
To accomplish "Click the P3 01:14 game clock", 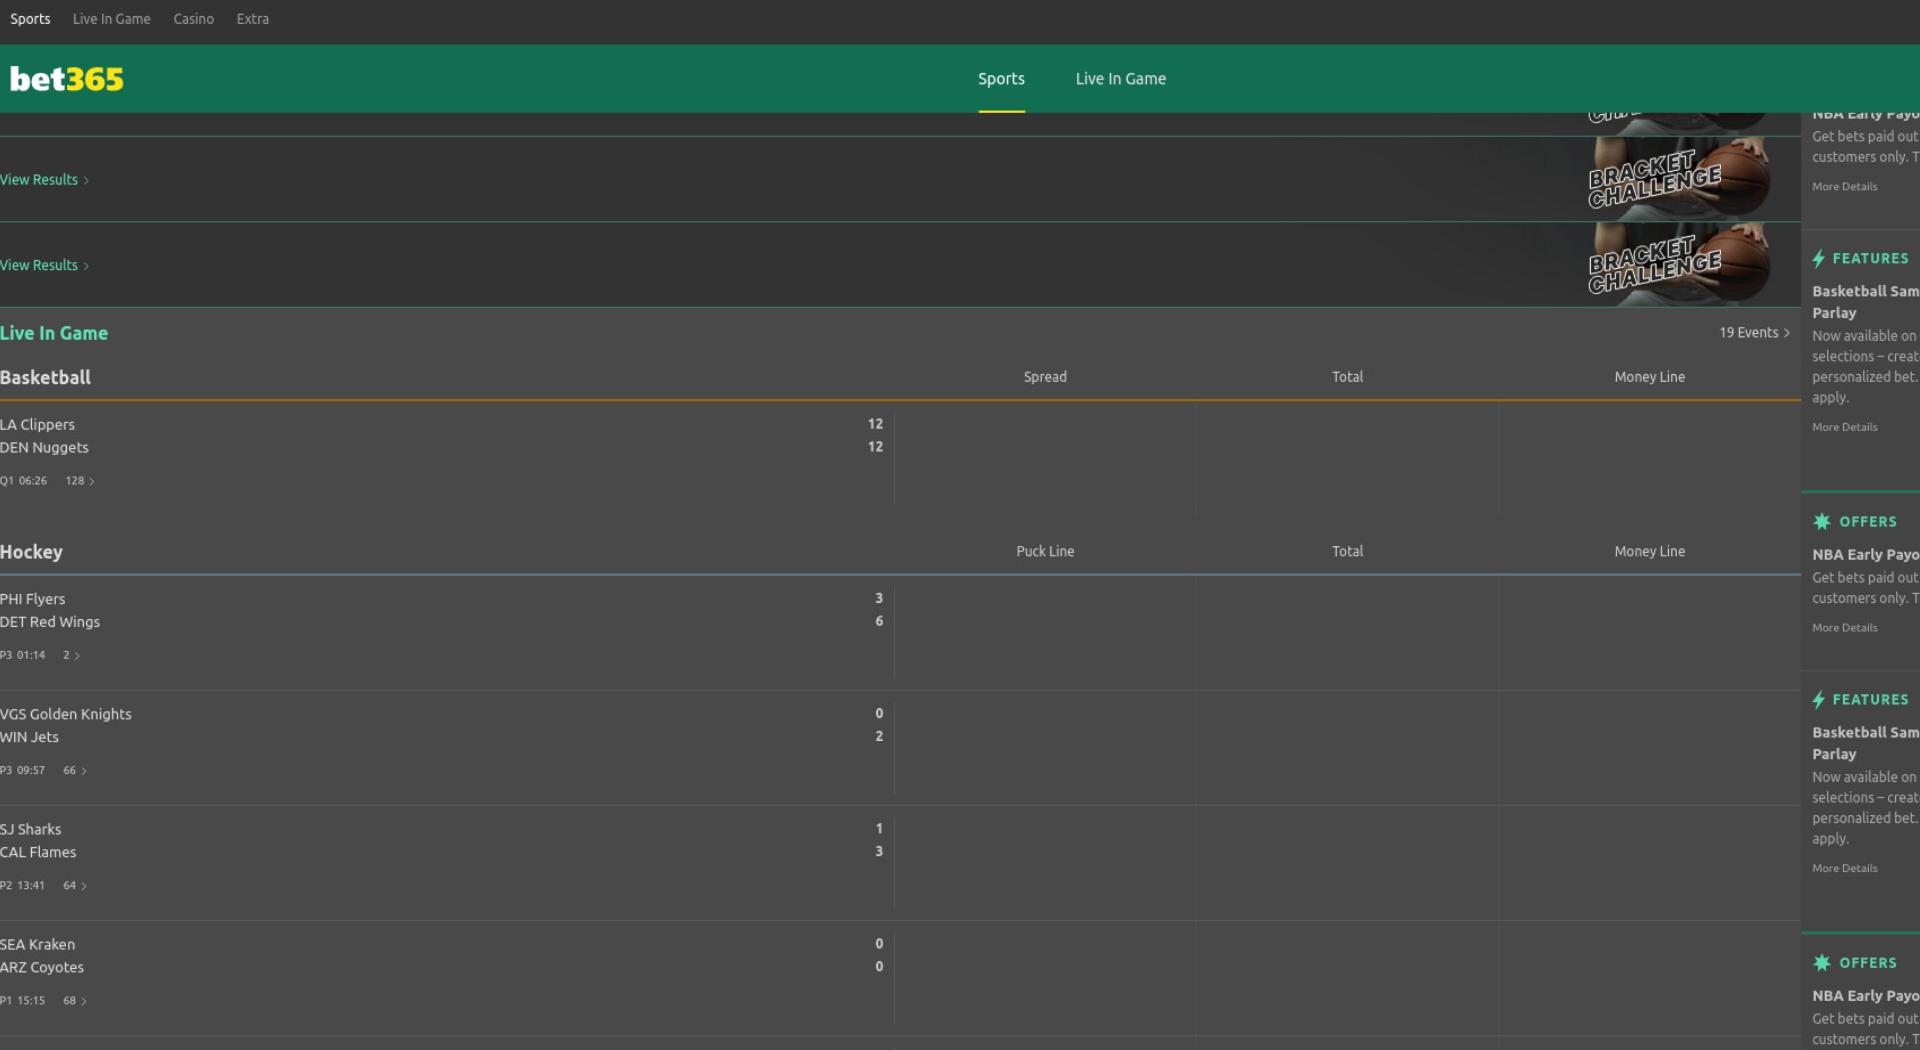I will 23,655.
